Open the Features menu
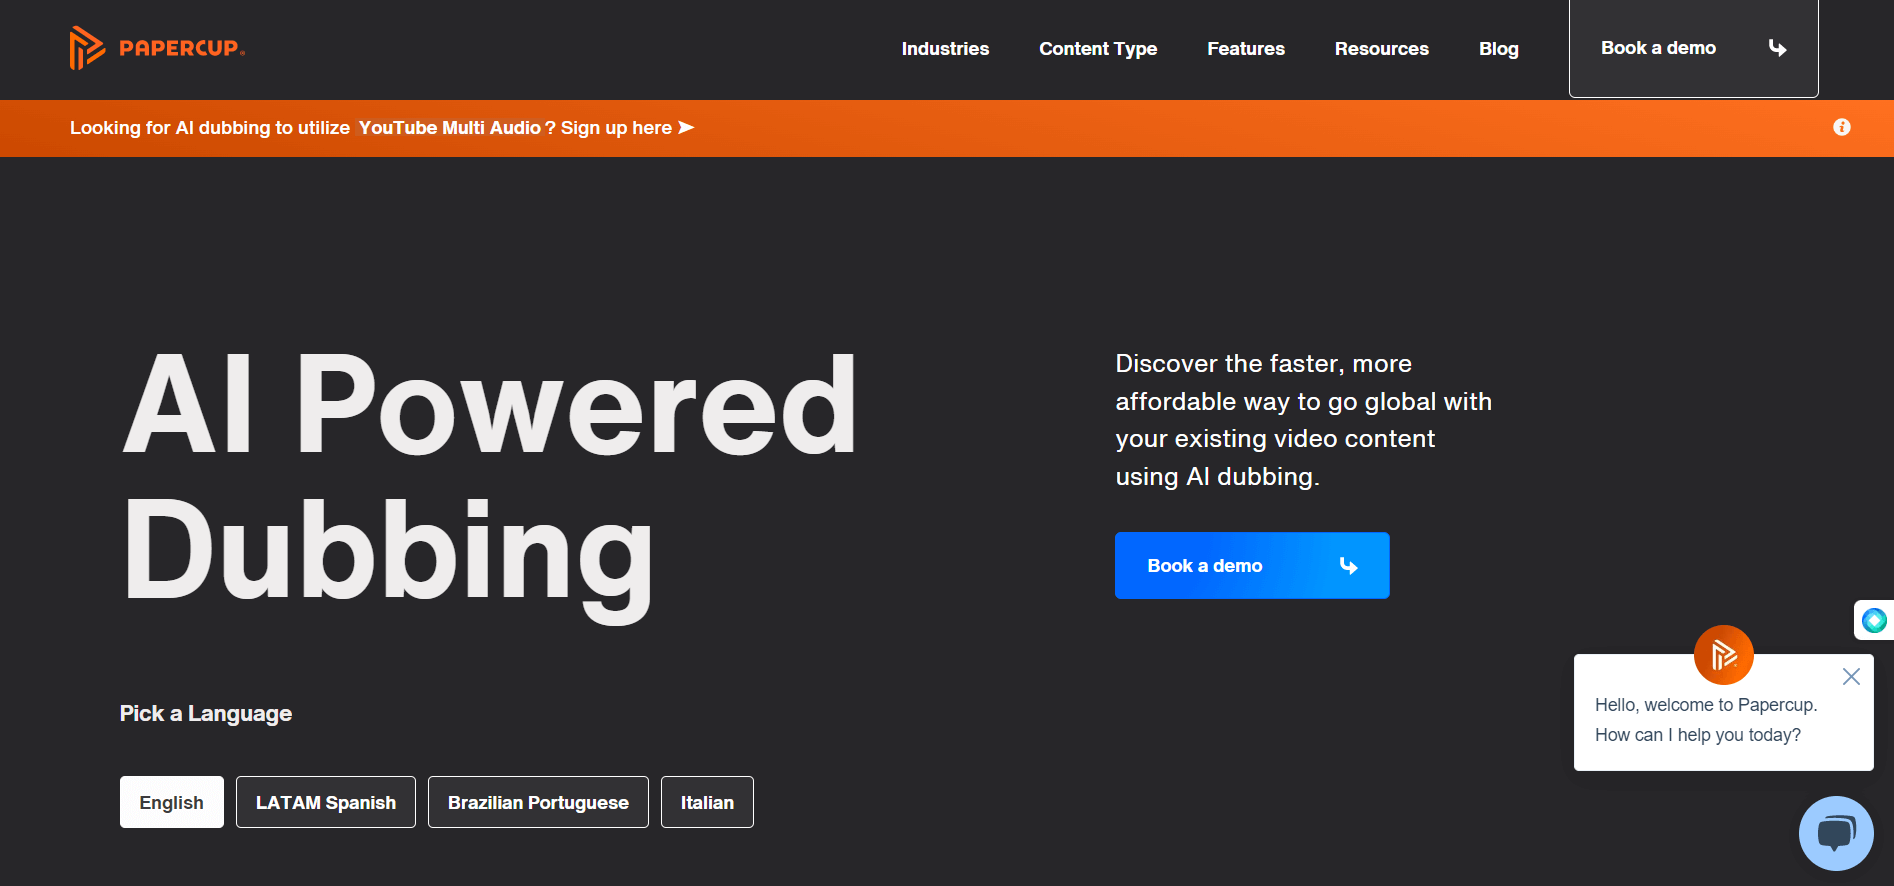 (1246, 49)
